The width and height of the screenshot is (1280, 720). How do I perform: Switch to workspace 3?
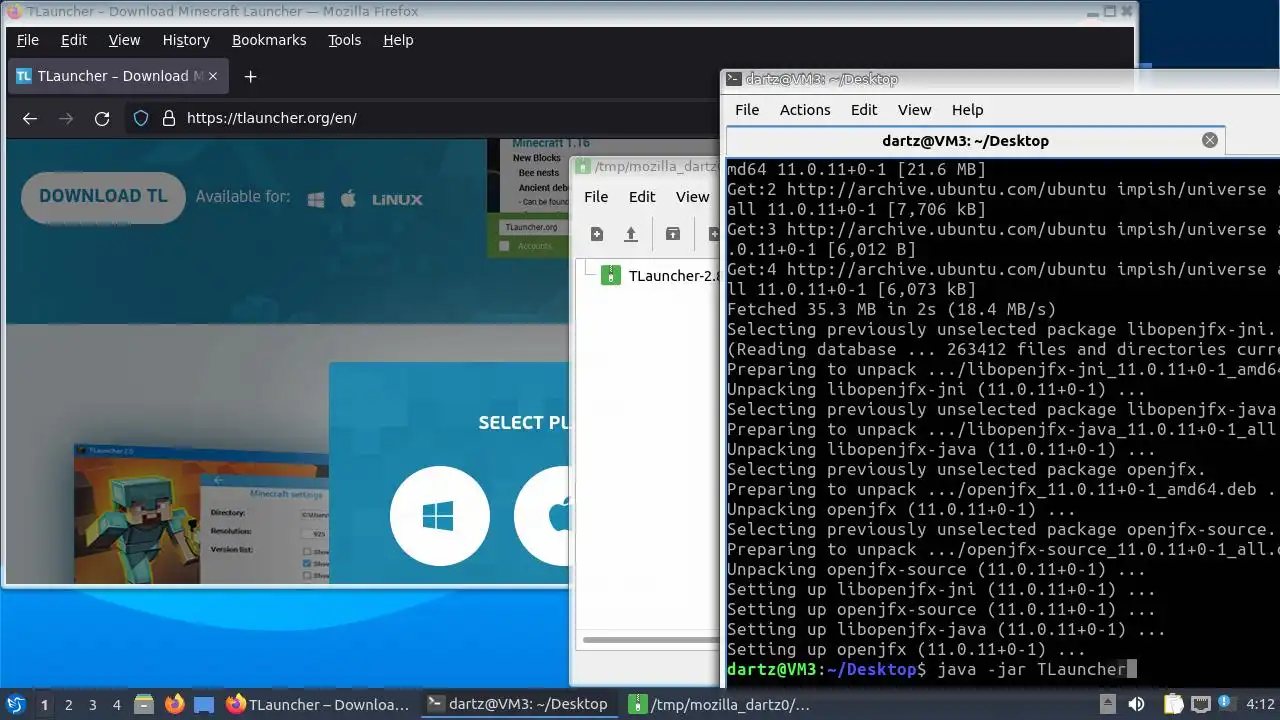click(x=92, y=705)
